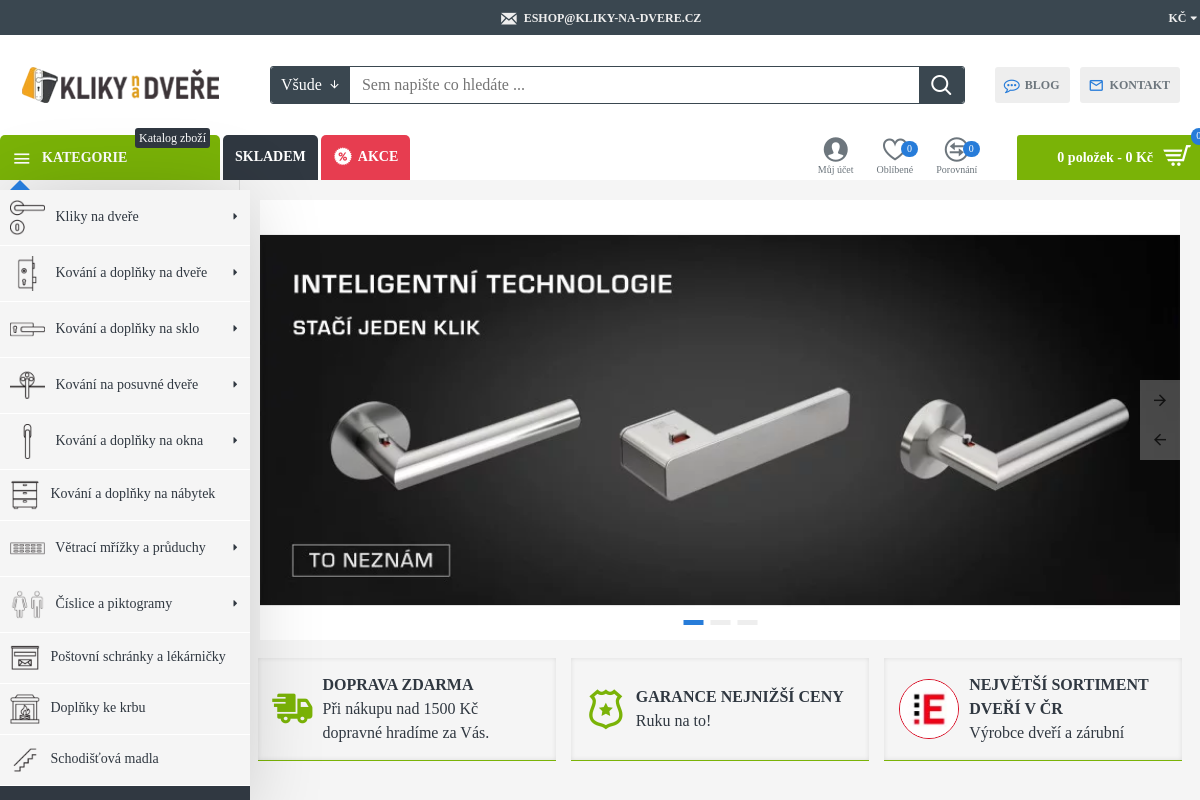Click the Inteligentní technologie banner image
Viewport: 1200px width, 800px height.
click(x=720, y=420)
